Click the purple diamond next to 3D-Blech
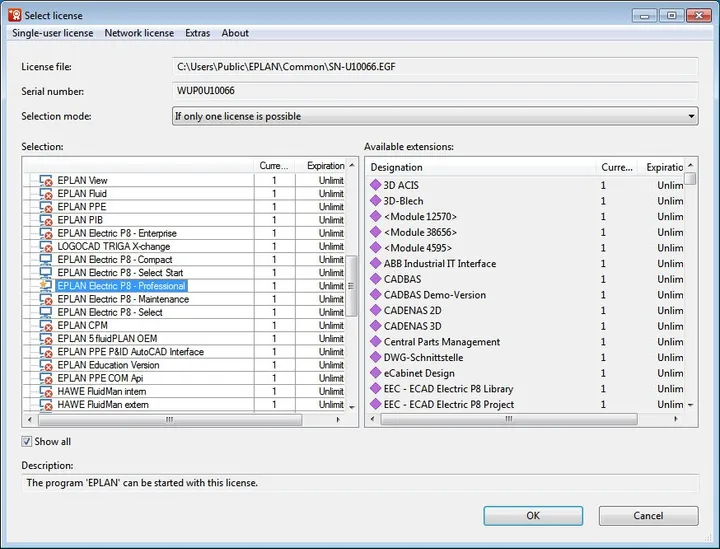 tap(376, 201)
